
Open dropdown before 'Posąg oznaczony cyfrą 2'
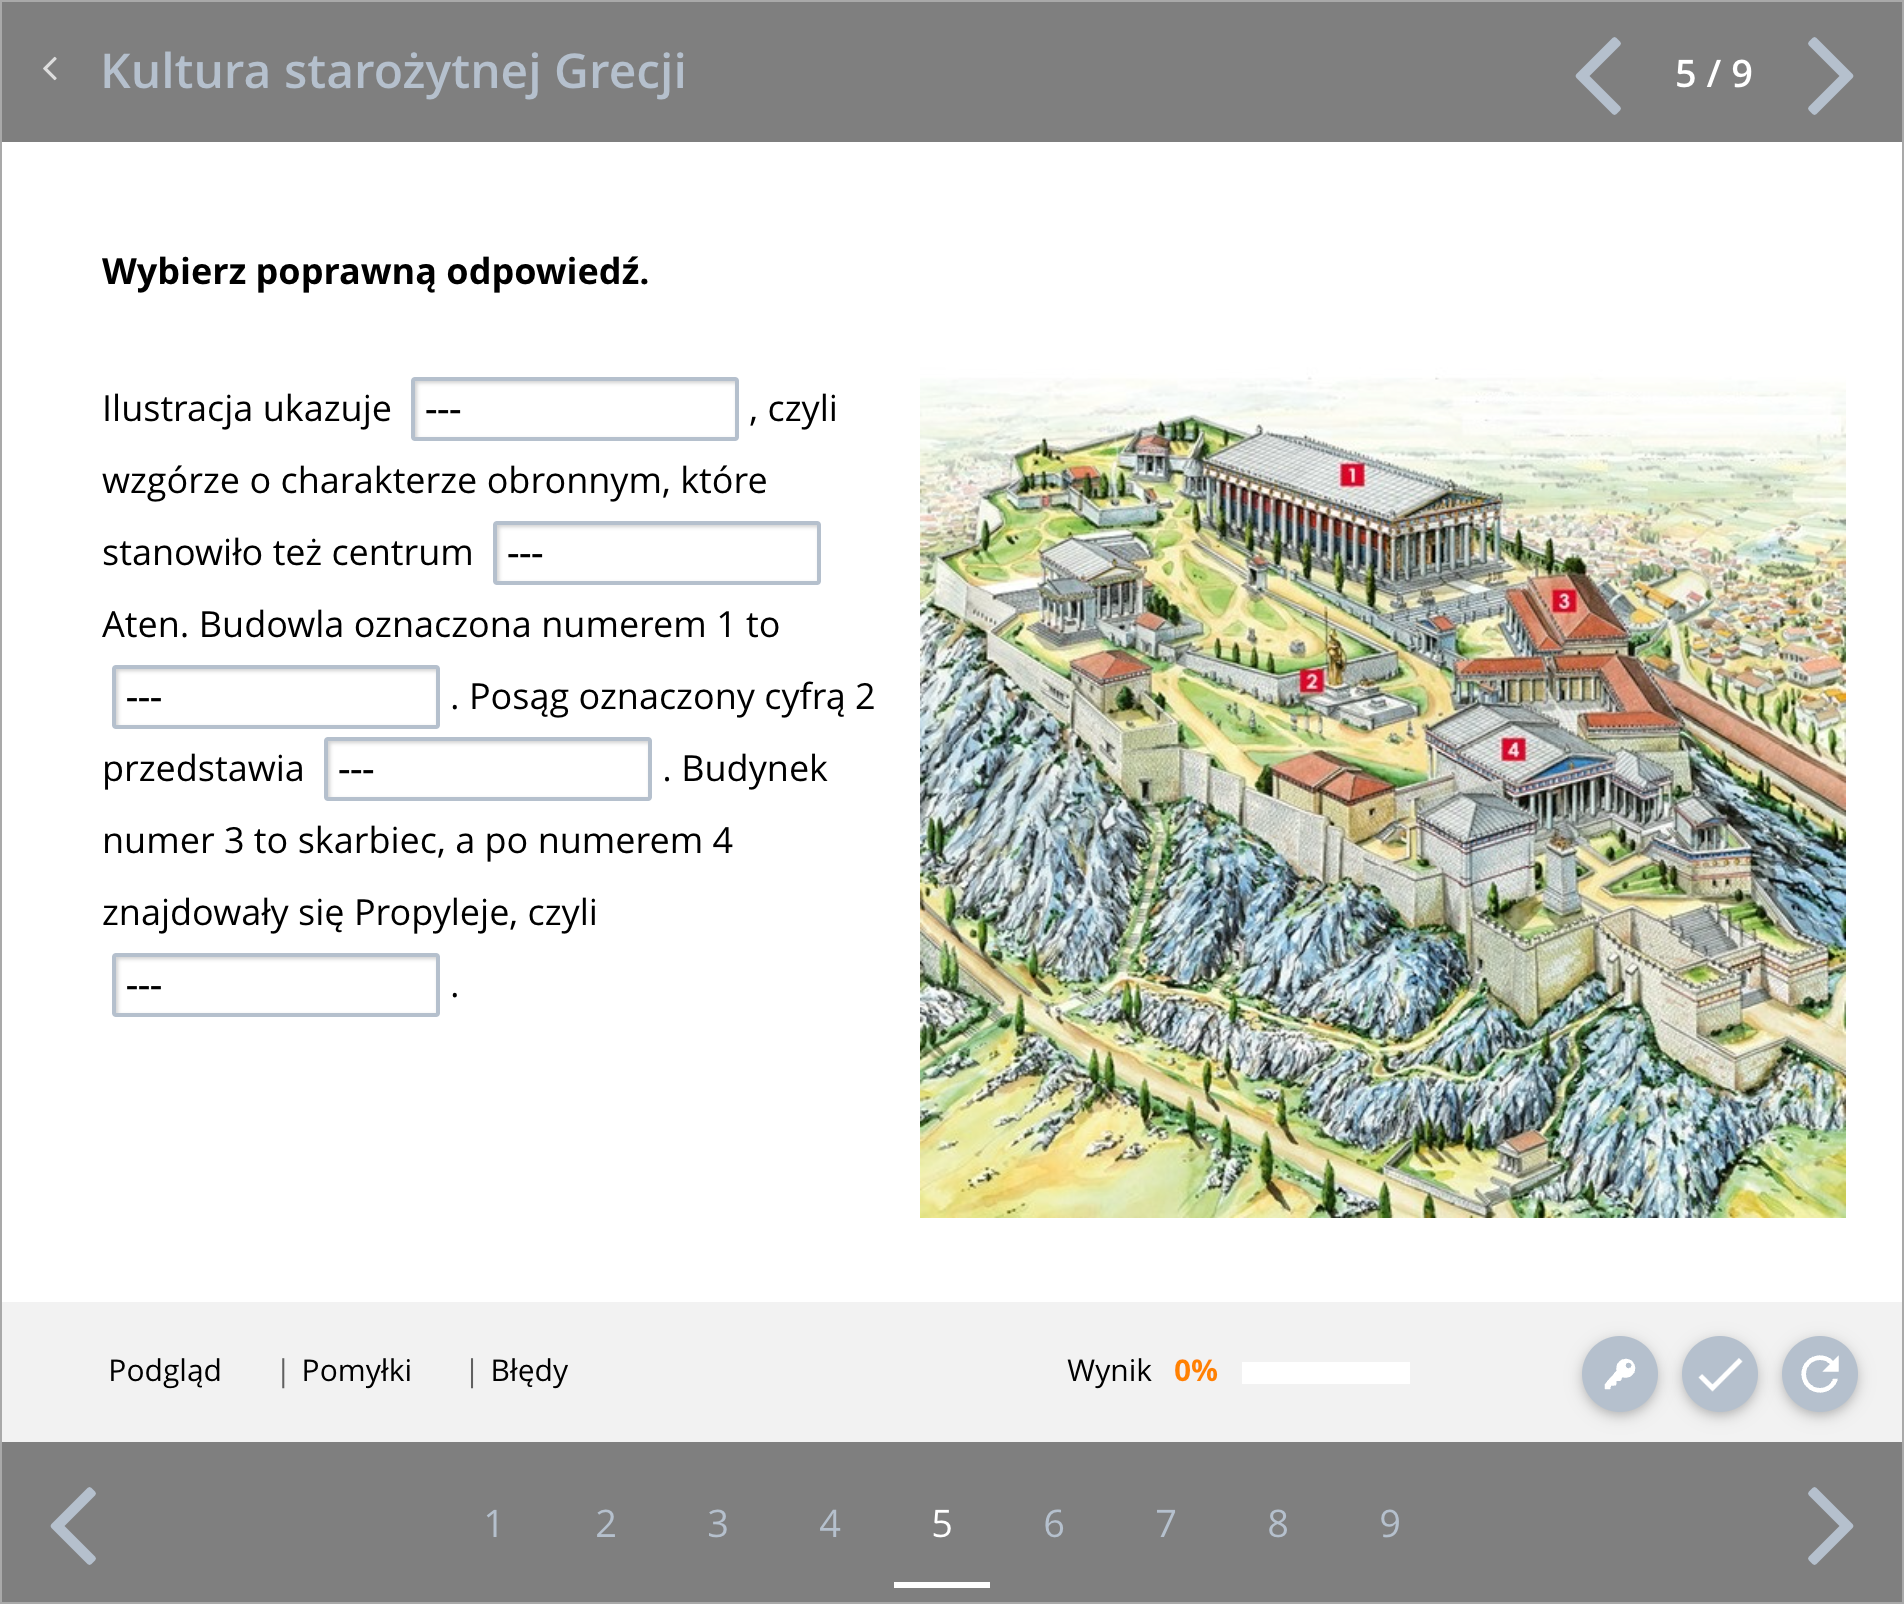click(276, 697)
